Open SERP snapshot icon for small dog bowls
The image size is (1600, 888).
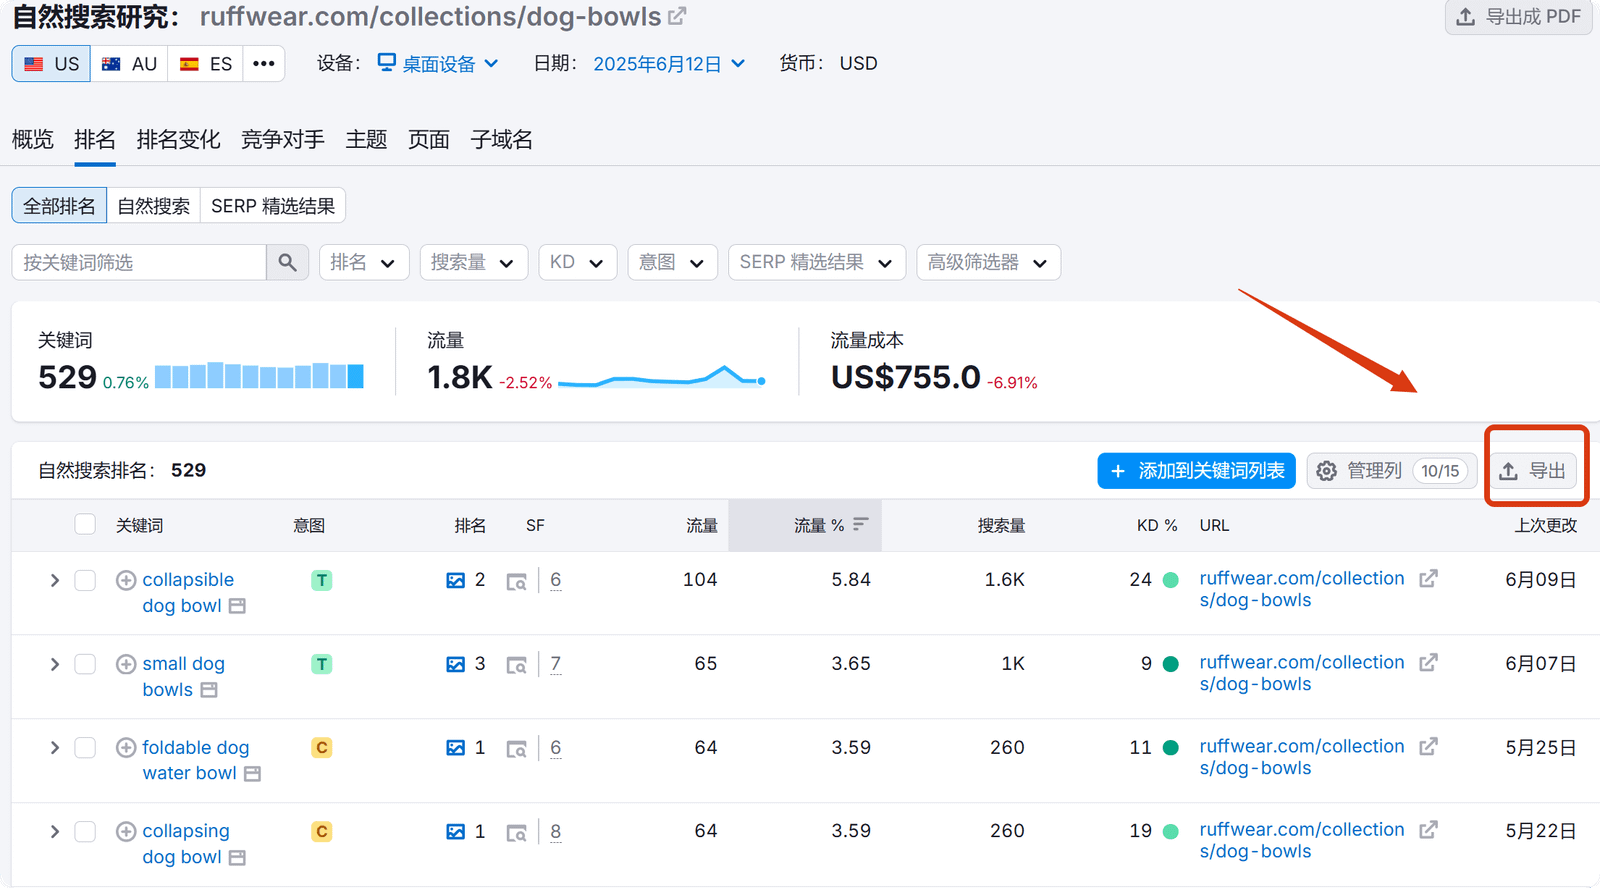(516, 665)
